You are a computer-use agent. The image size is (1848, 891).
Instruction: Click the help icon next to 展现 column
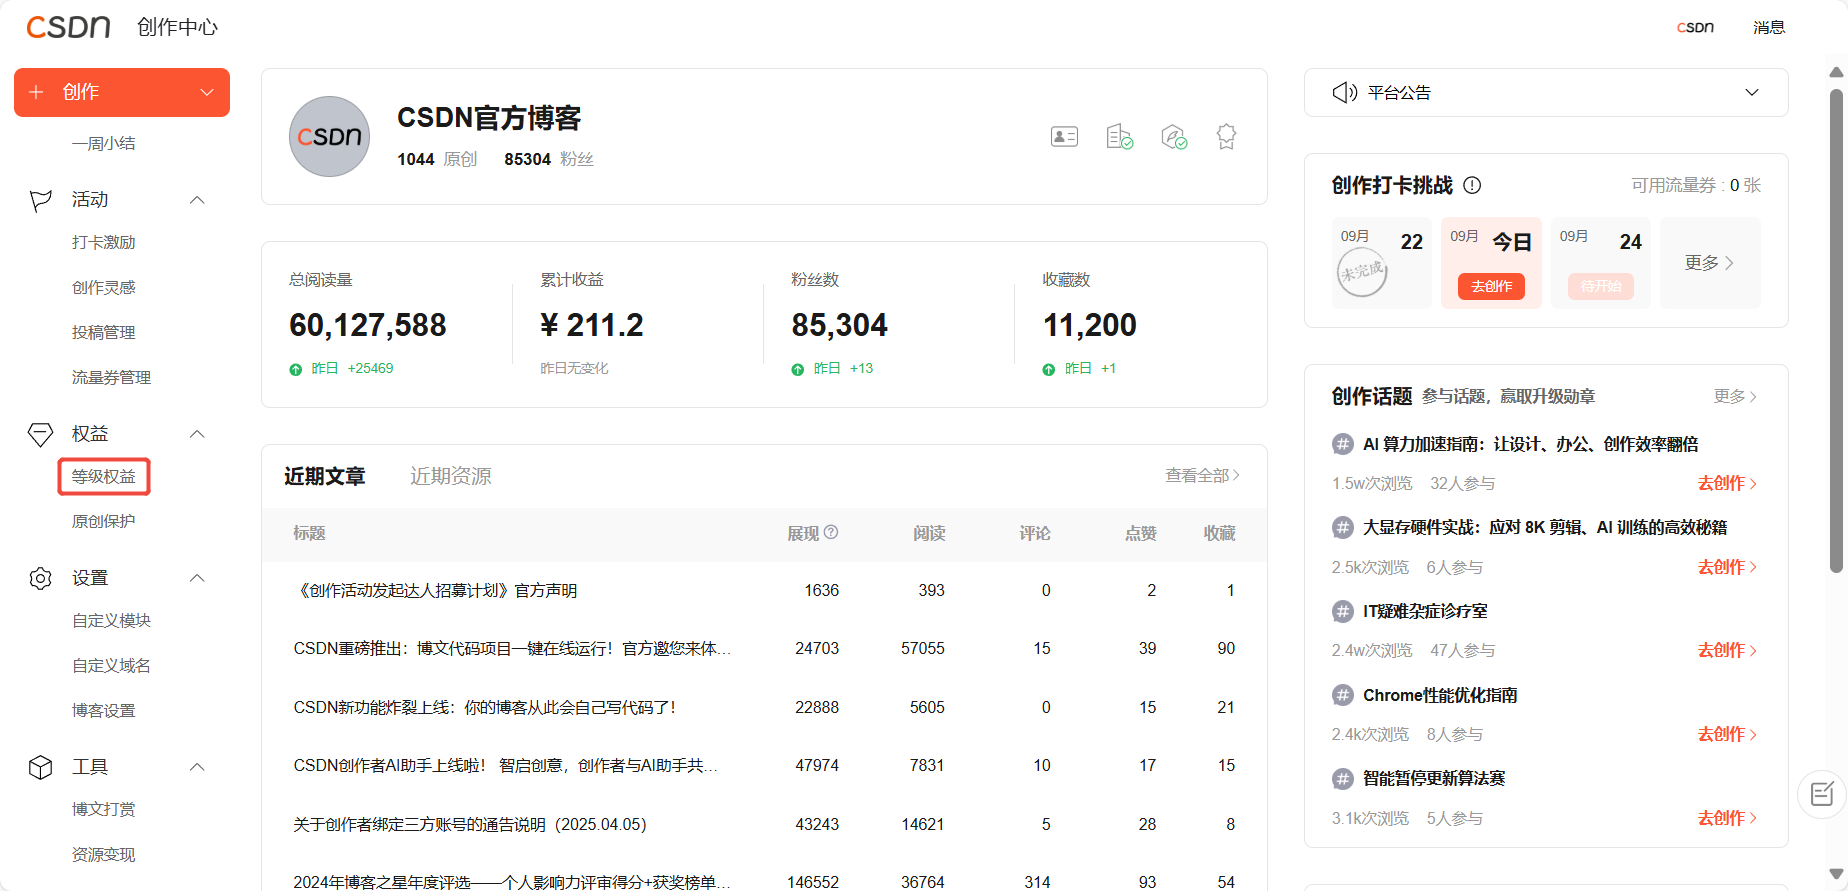pyautogui.click(x=831, y=532)
